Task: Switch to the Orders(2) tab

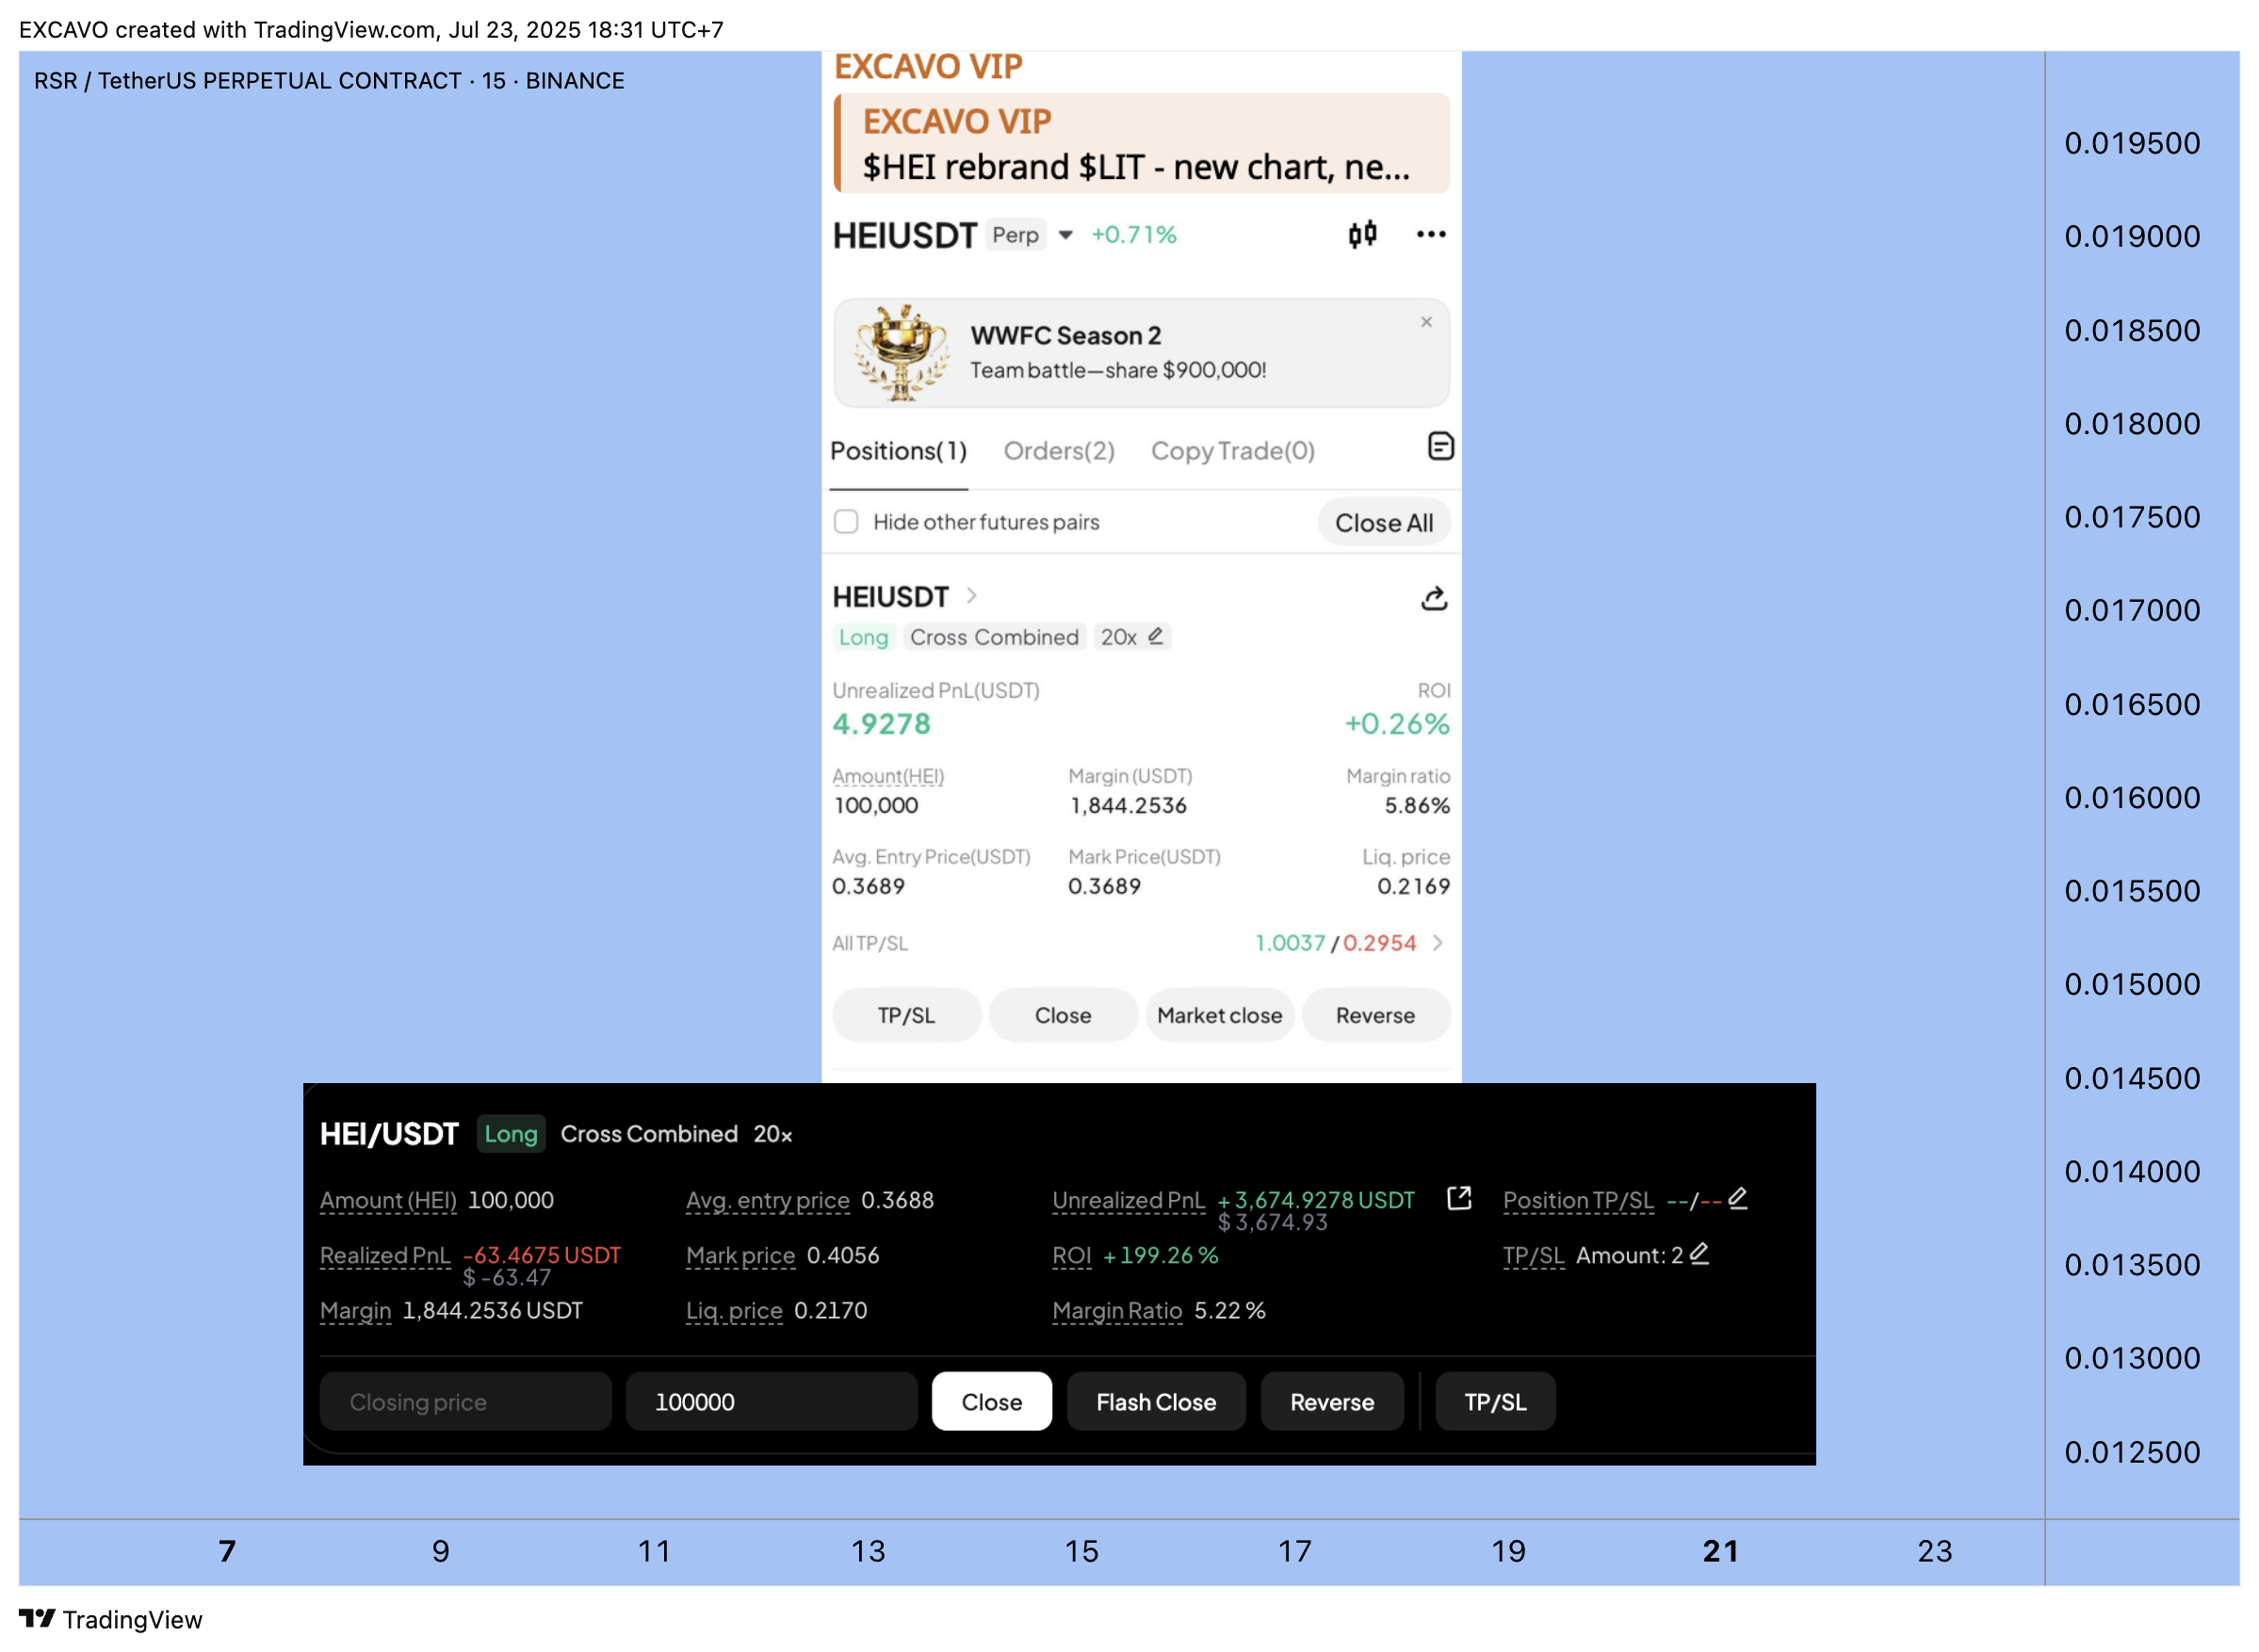Action: point(1059,451)
